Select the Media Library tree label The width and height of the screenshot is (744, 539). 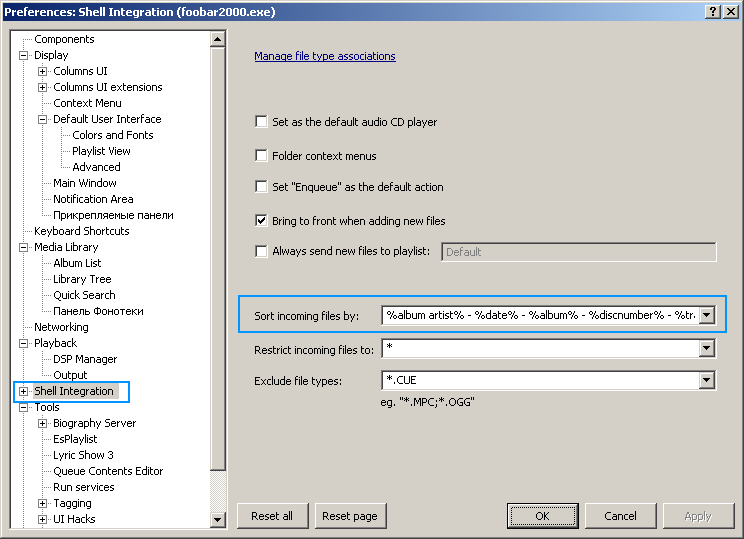(x=66, y=248)
